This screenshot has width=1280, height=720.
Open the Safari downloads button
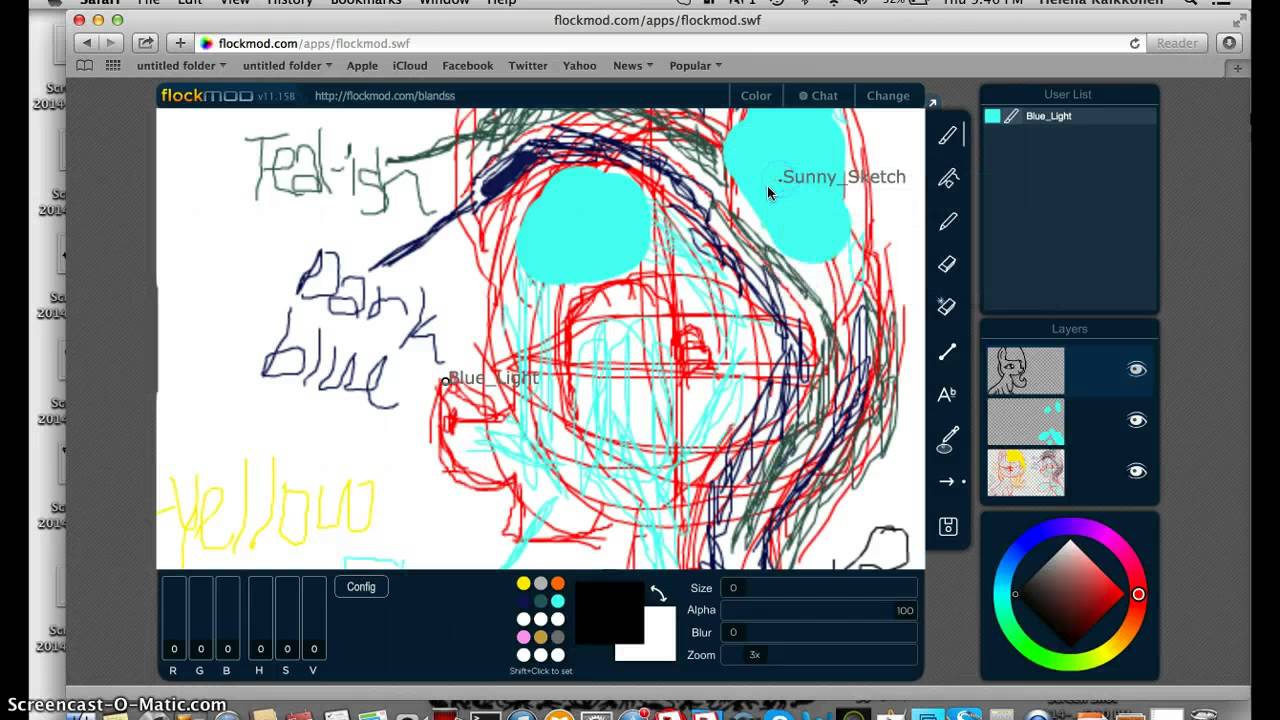point(1230,43)
